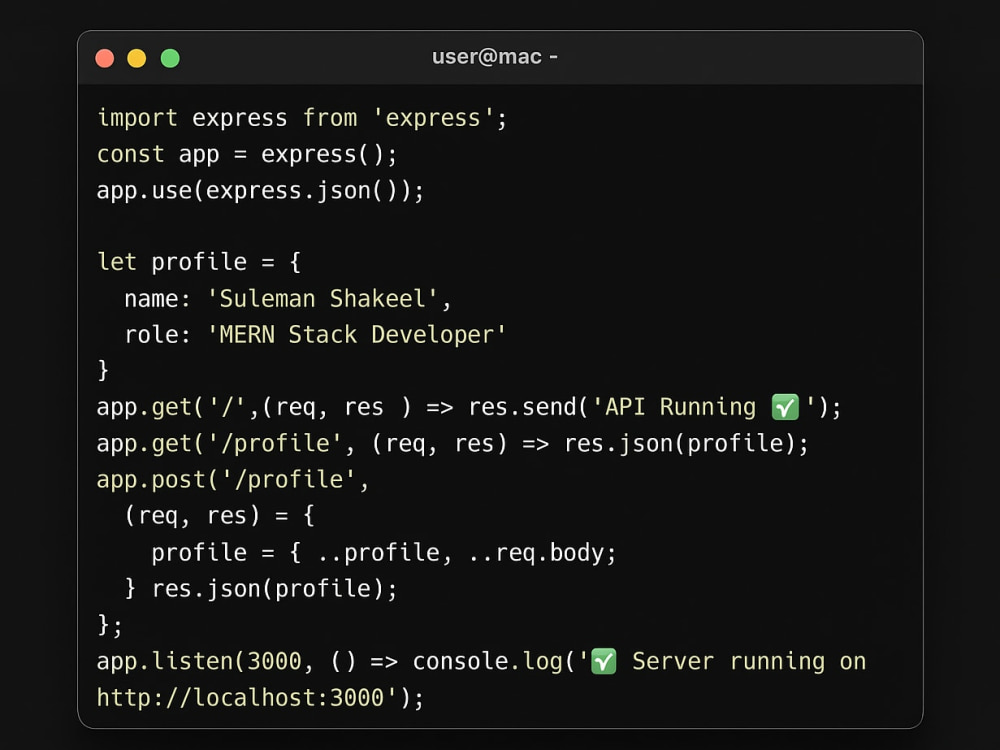The image size is (1000, 750).
Task: Click the line 'app.use(express.json());'
Action: point(260,191)
